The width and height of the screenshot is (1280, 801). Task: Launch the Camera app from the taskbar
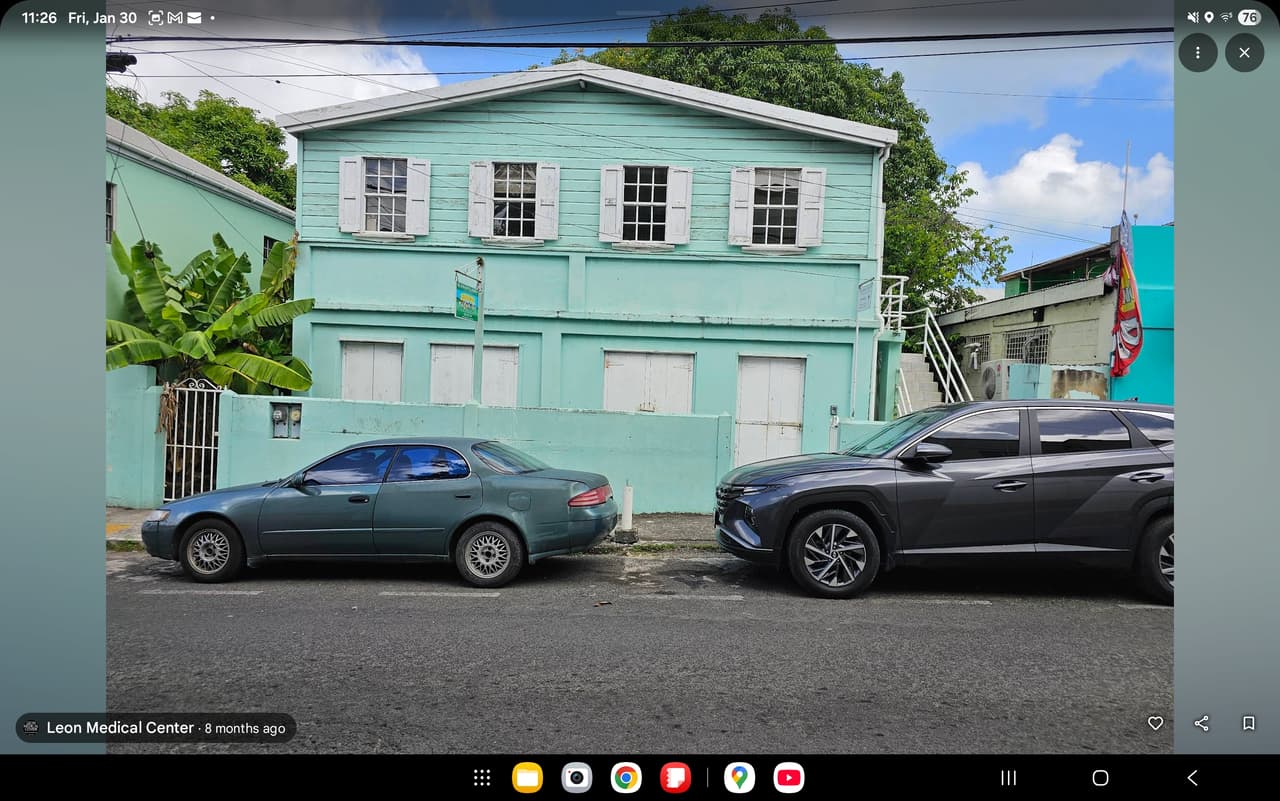click(x=576, y=778)
